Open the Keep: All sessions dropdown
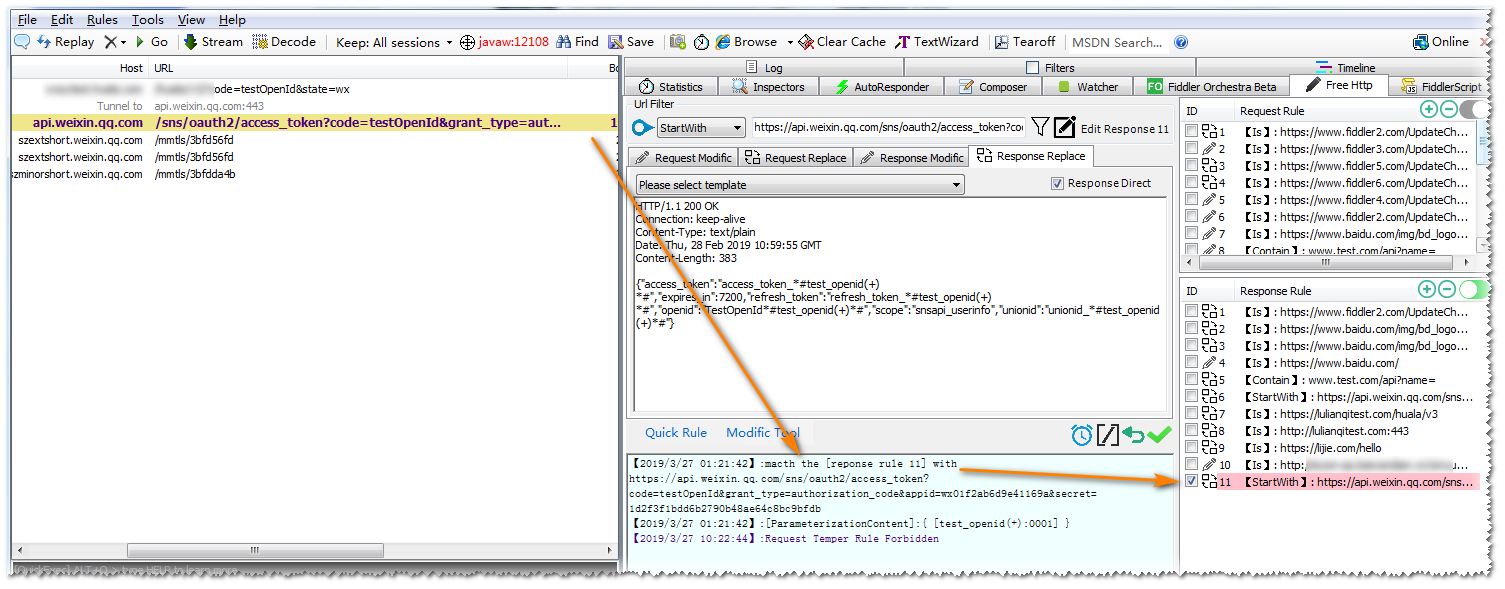Image resolution: width=1505 pixels, height=589 pixels. pyautogui.click(x=394, y=42)
